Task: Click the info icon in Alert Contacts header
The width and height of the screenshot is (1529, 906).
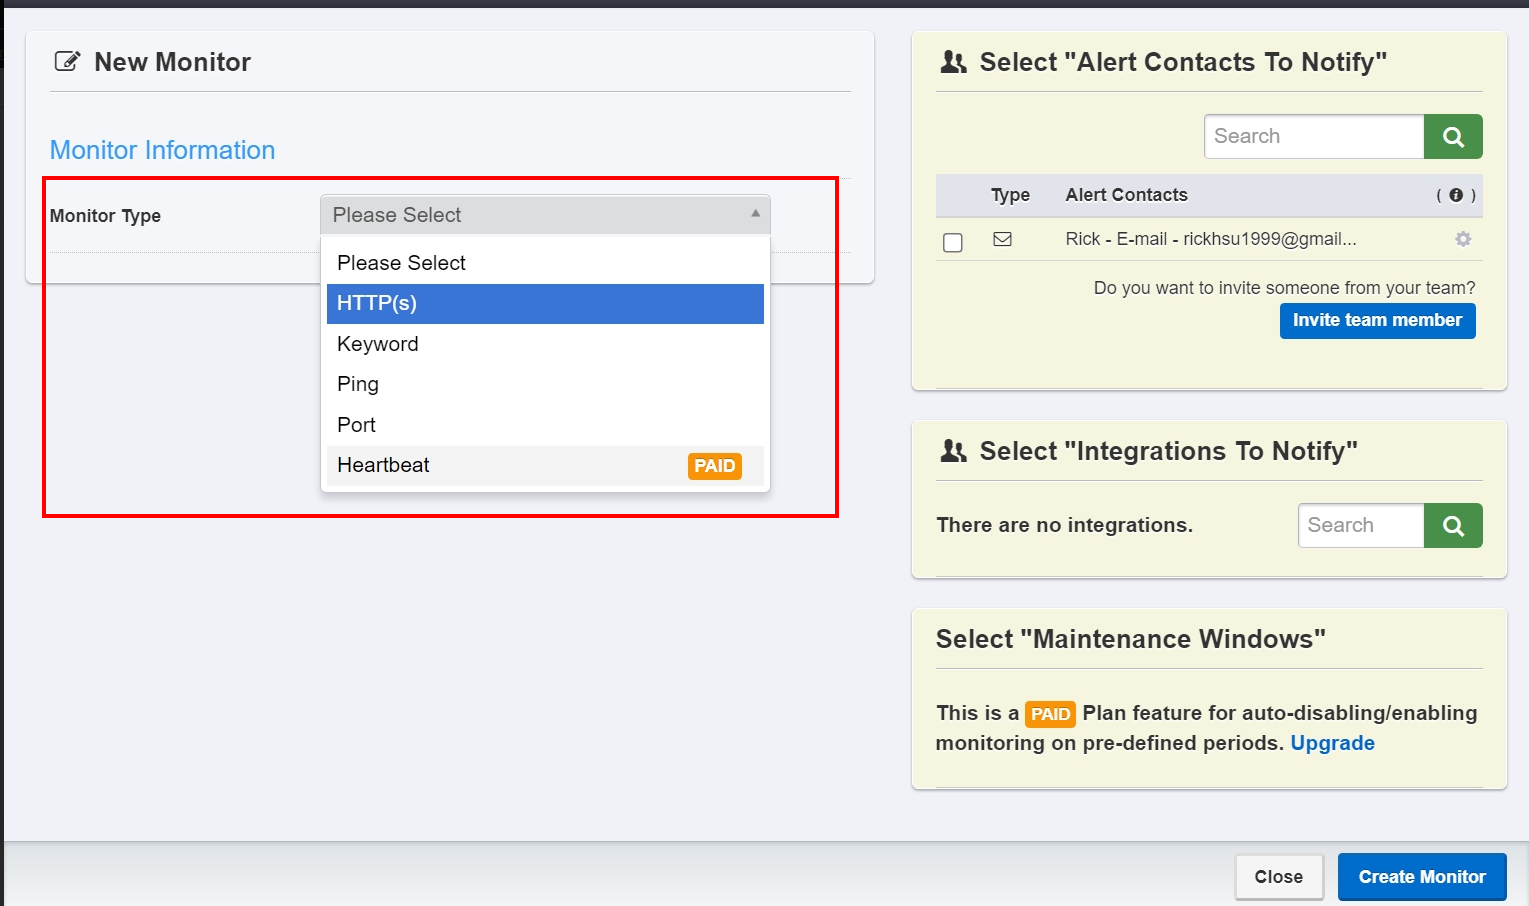Action: tap(1456, 196)
